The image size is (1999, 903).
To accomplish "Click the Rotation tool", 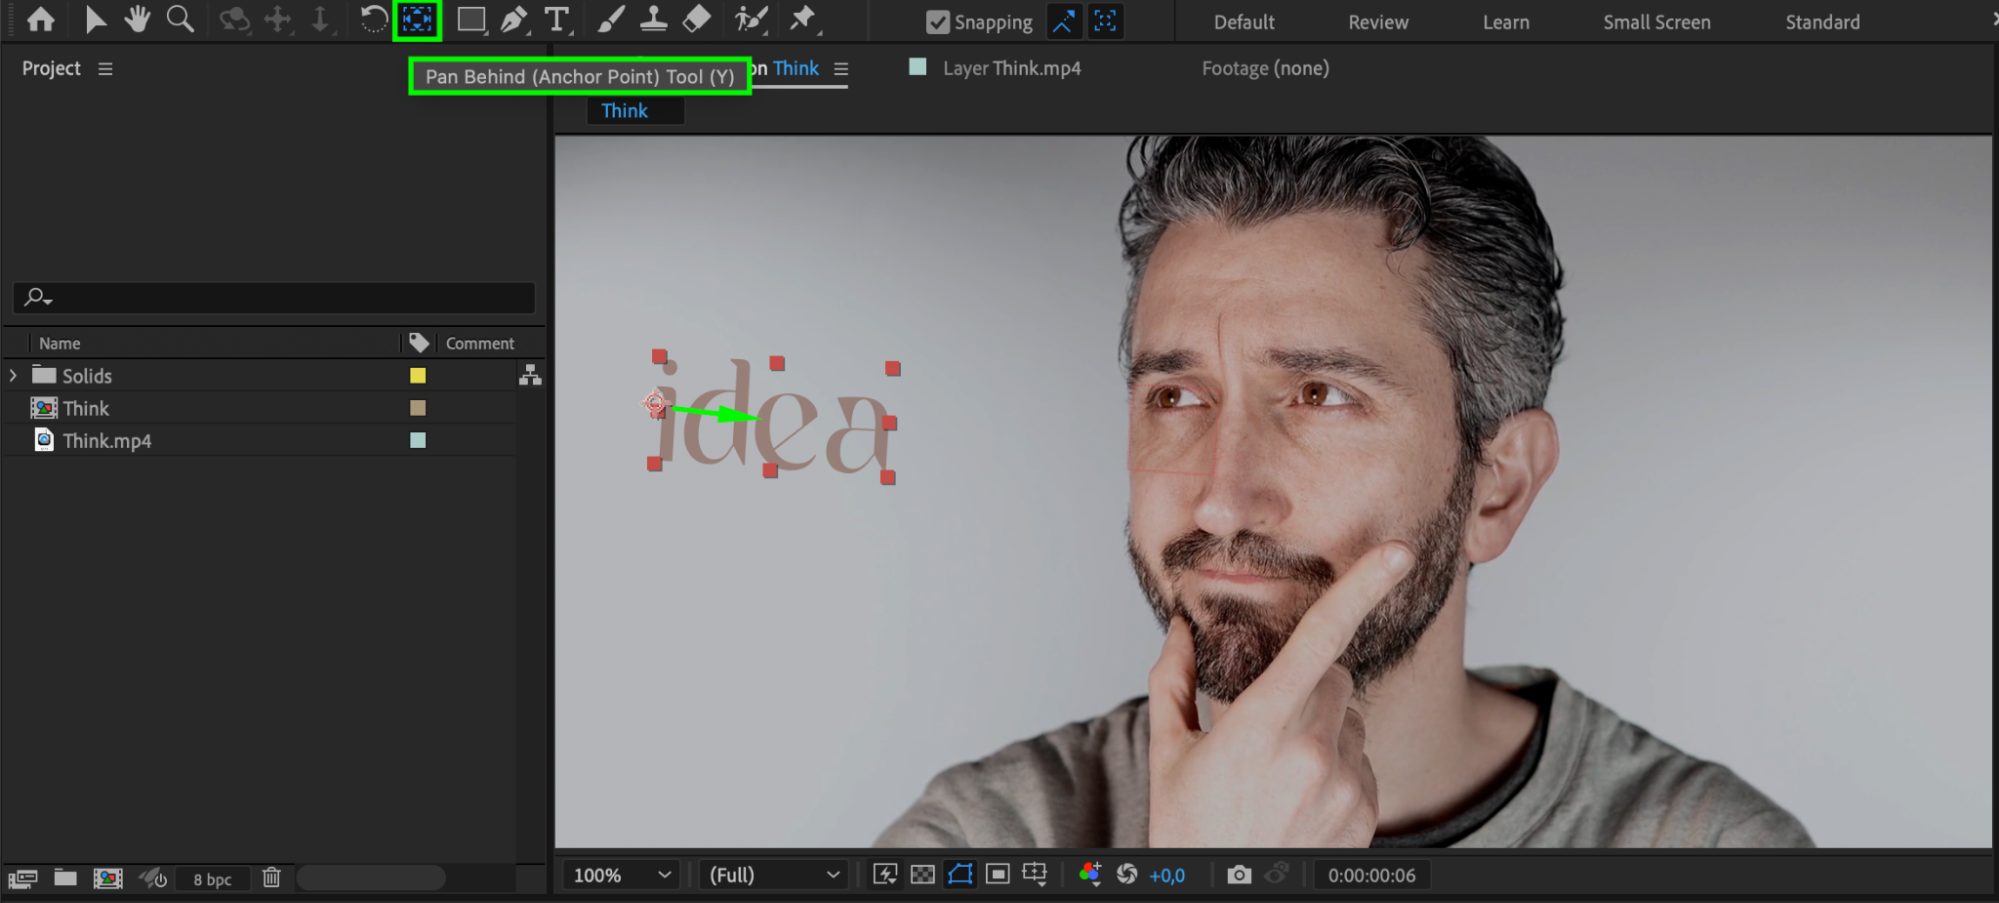I will point(373,20).
